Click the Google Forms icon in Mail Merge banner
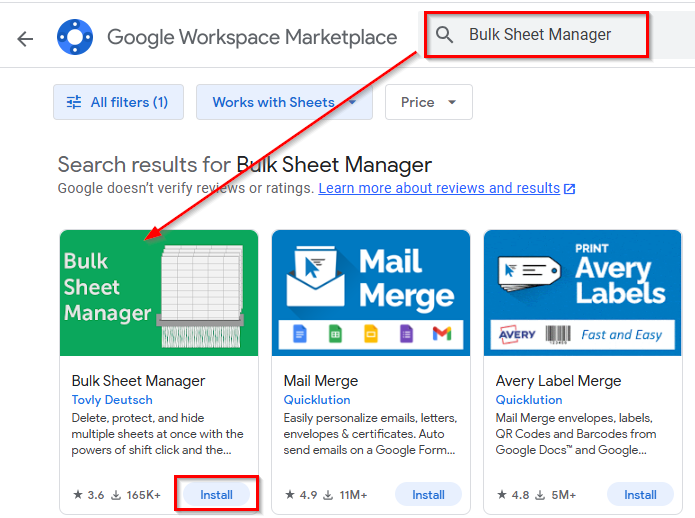This screenshot has height=518, width=695. pos(406,334)
